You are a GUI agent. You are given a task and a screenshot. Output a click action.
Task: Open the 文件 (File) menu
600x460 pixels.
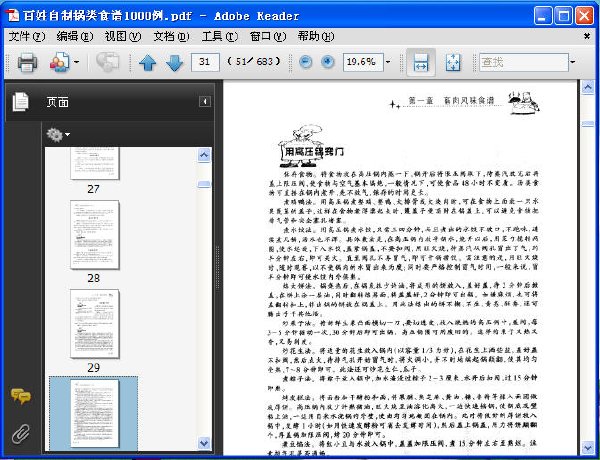tap(26, 36)
